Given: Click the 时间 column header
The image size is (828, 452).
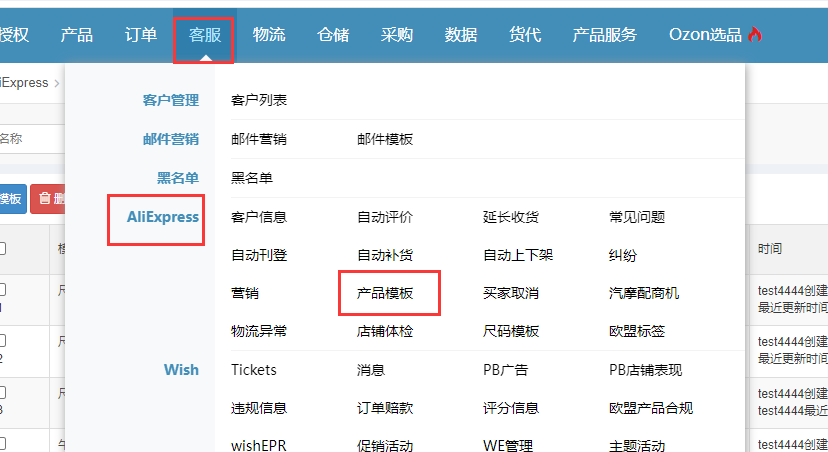Looking at the screenshot, I should click(770, 249).
